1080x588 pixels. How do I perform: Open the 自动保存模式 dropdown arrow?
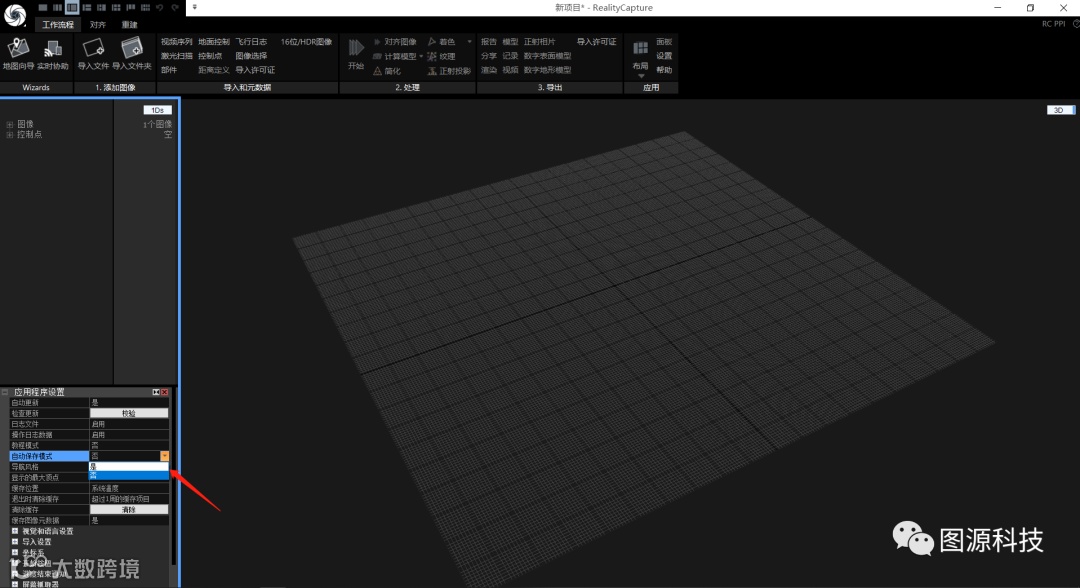point(165,456)
